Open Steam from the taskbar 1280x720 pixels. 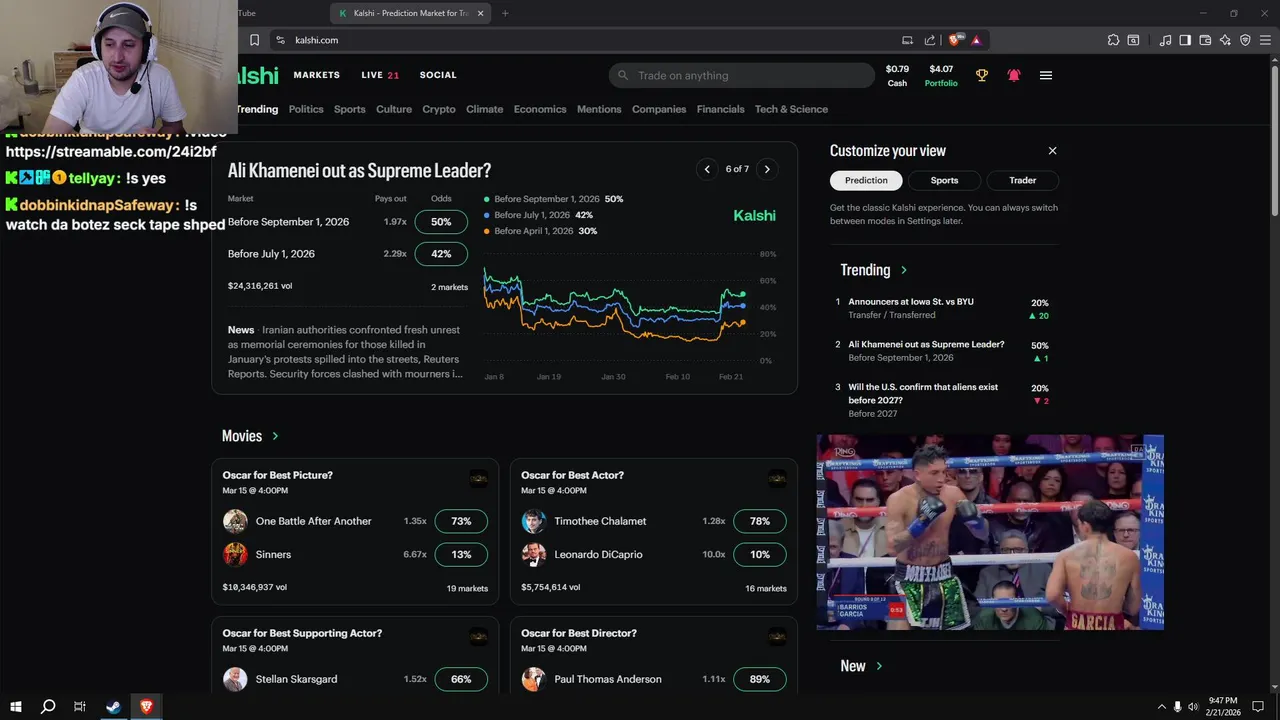(x=113, y=707)
